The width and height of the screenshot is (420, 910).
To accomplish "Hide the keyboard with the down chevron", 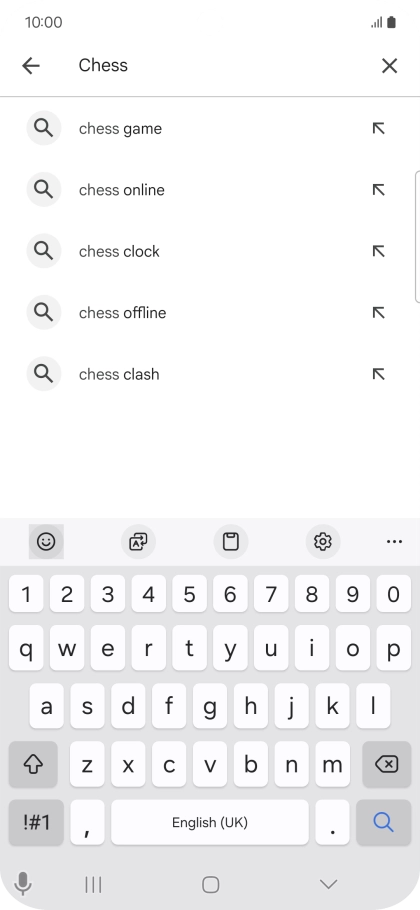I will tap(328, 884).
